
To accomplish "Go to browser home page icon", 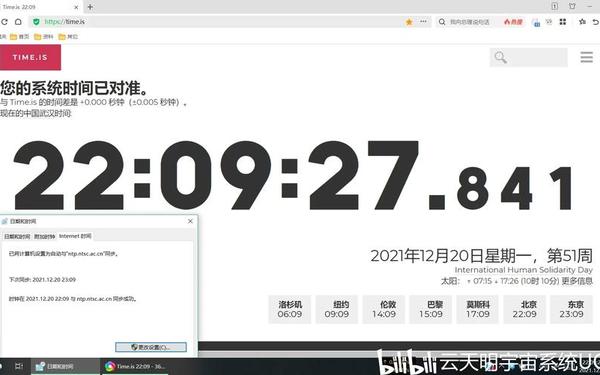I will [x=18, y=22].
